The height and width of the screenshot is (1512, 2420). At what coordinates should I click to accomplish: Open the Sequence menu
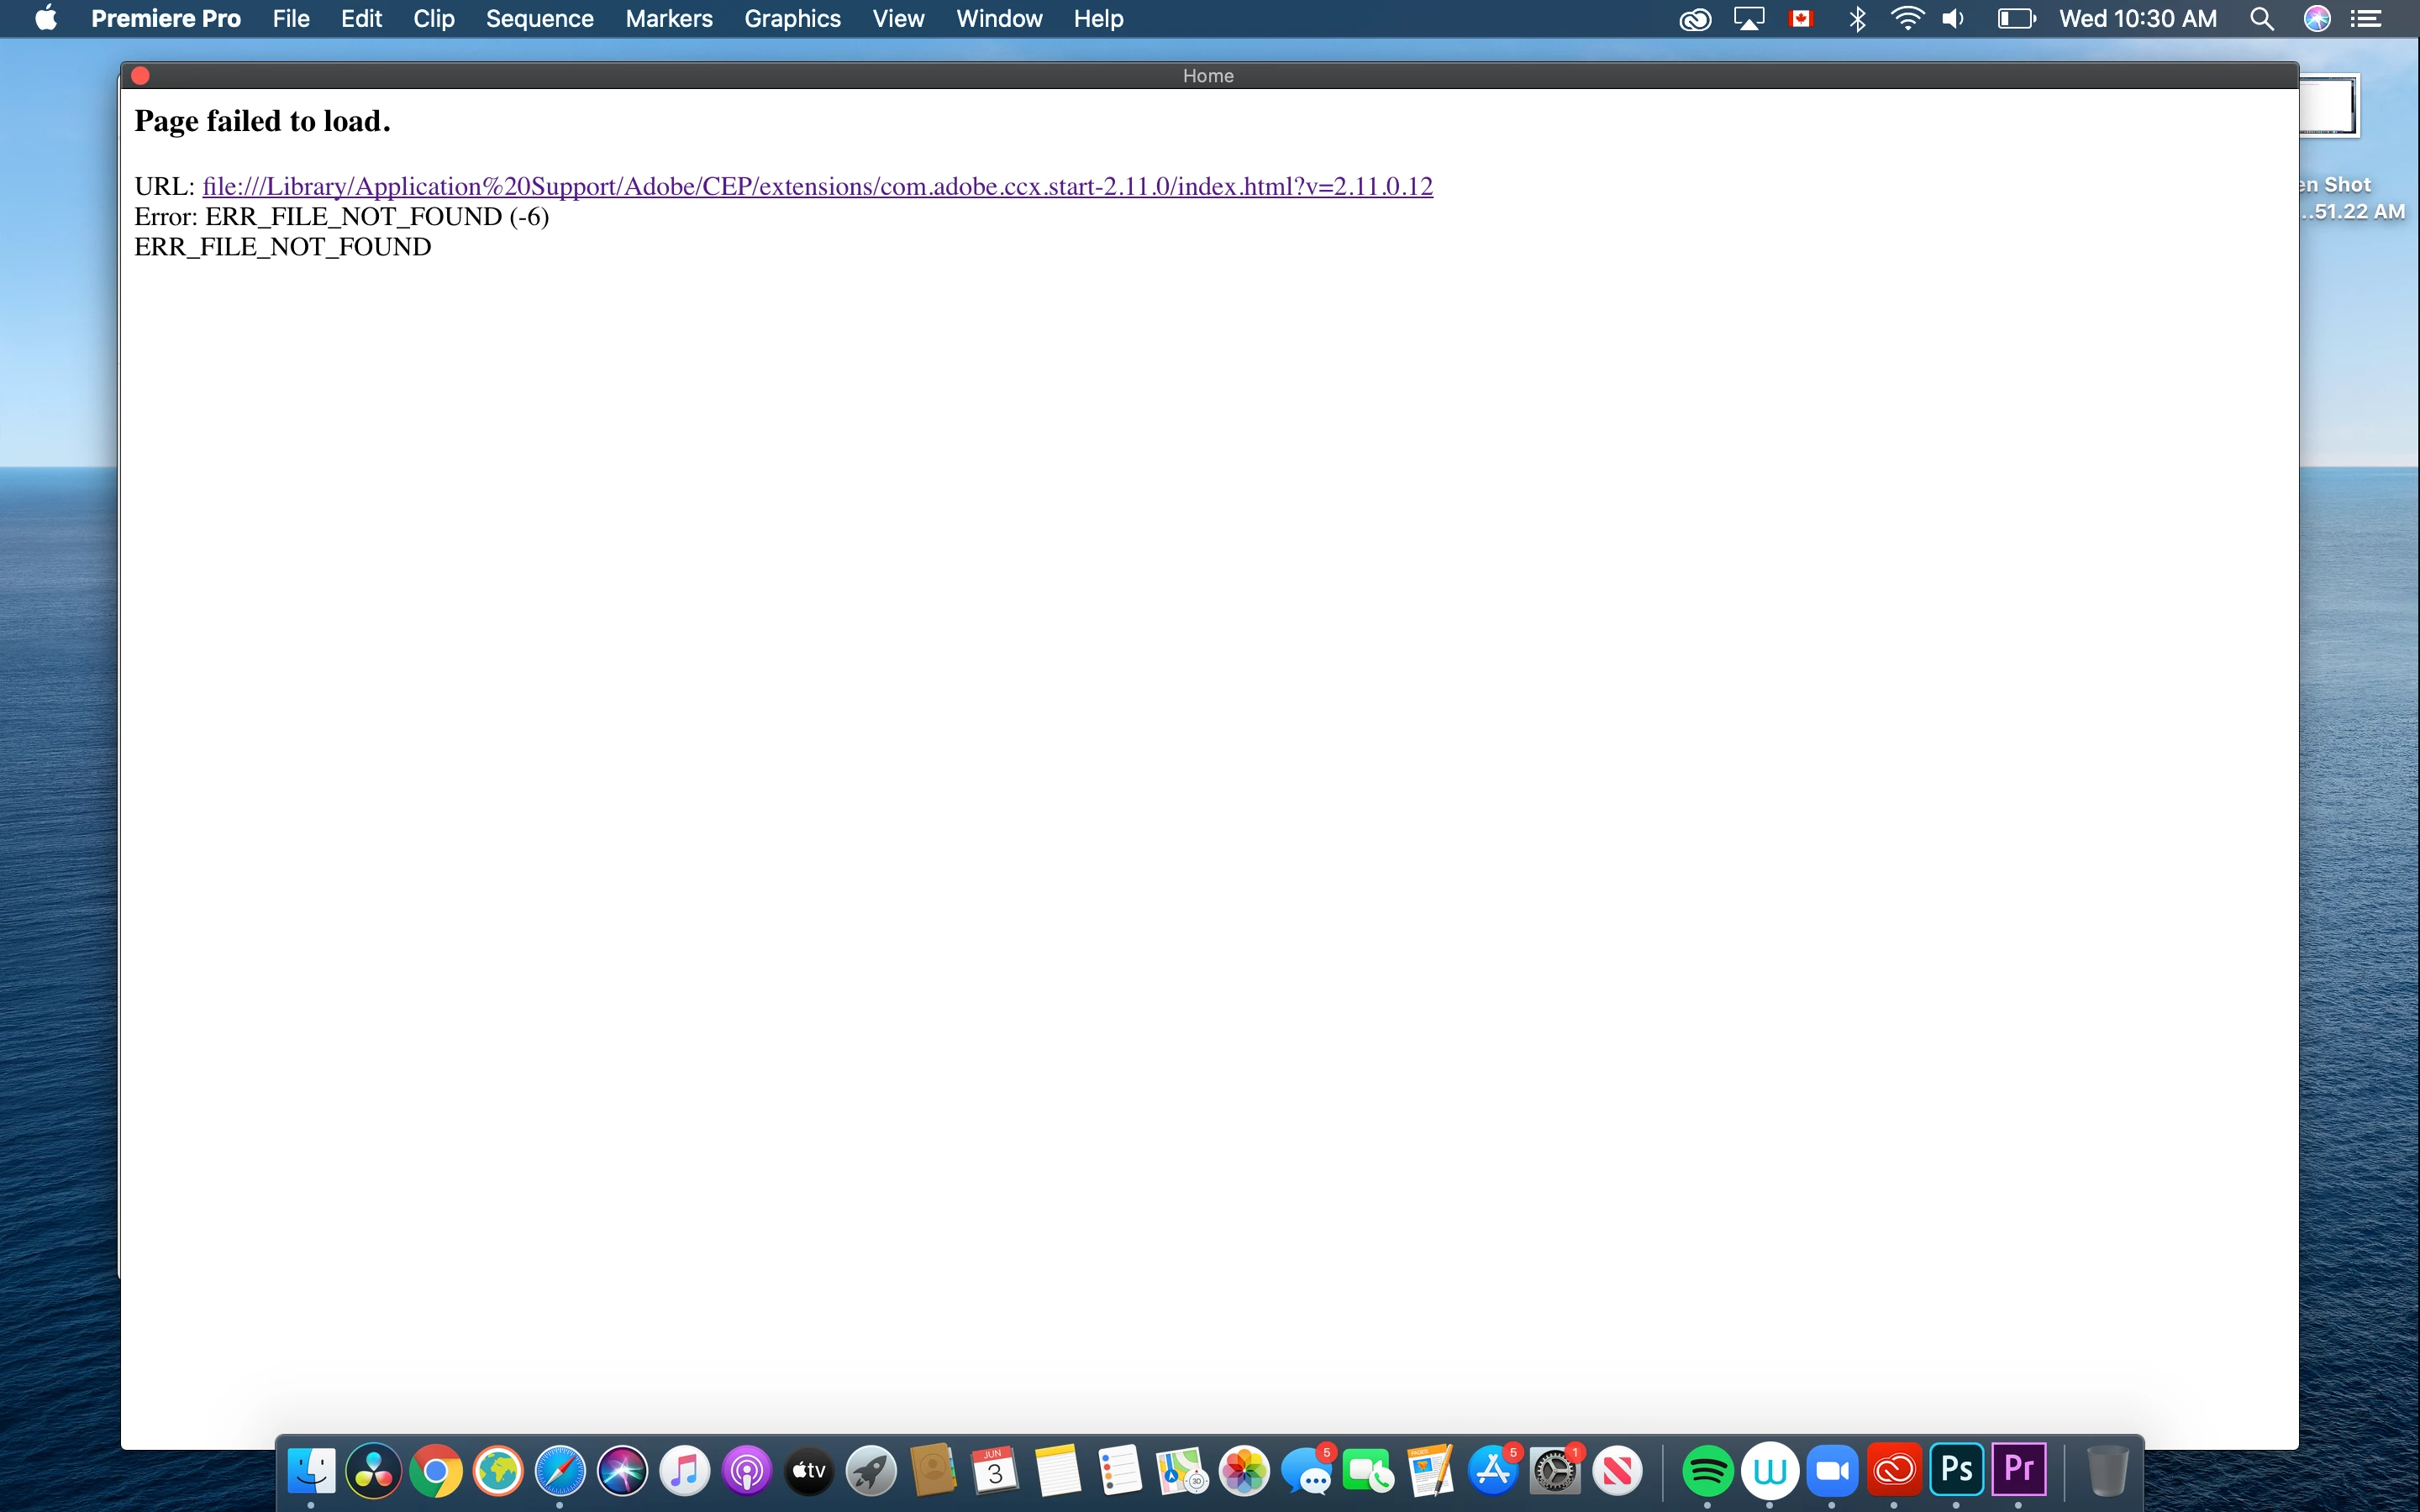539,19
